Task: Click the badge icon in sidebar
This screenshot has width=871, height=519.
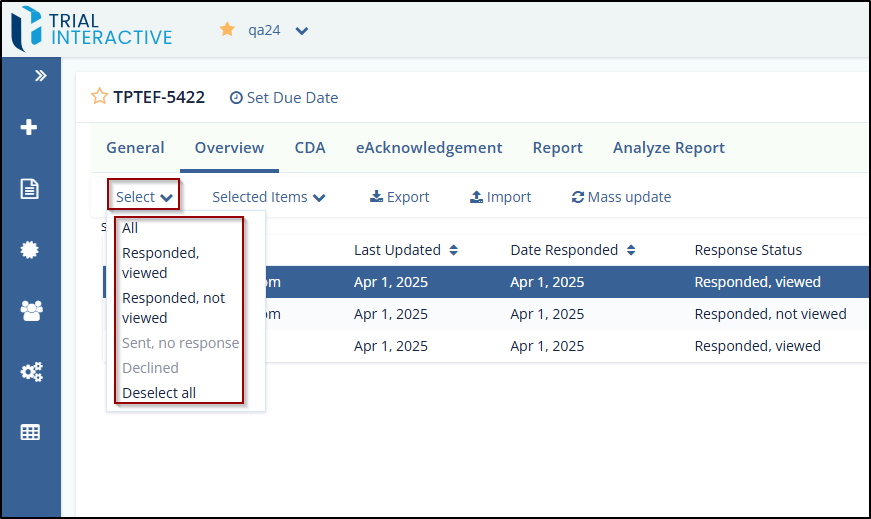Action: [30, 250]
